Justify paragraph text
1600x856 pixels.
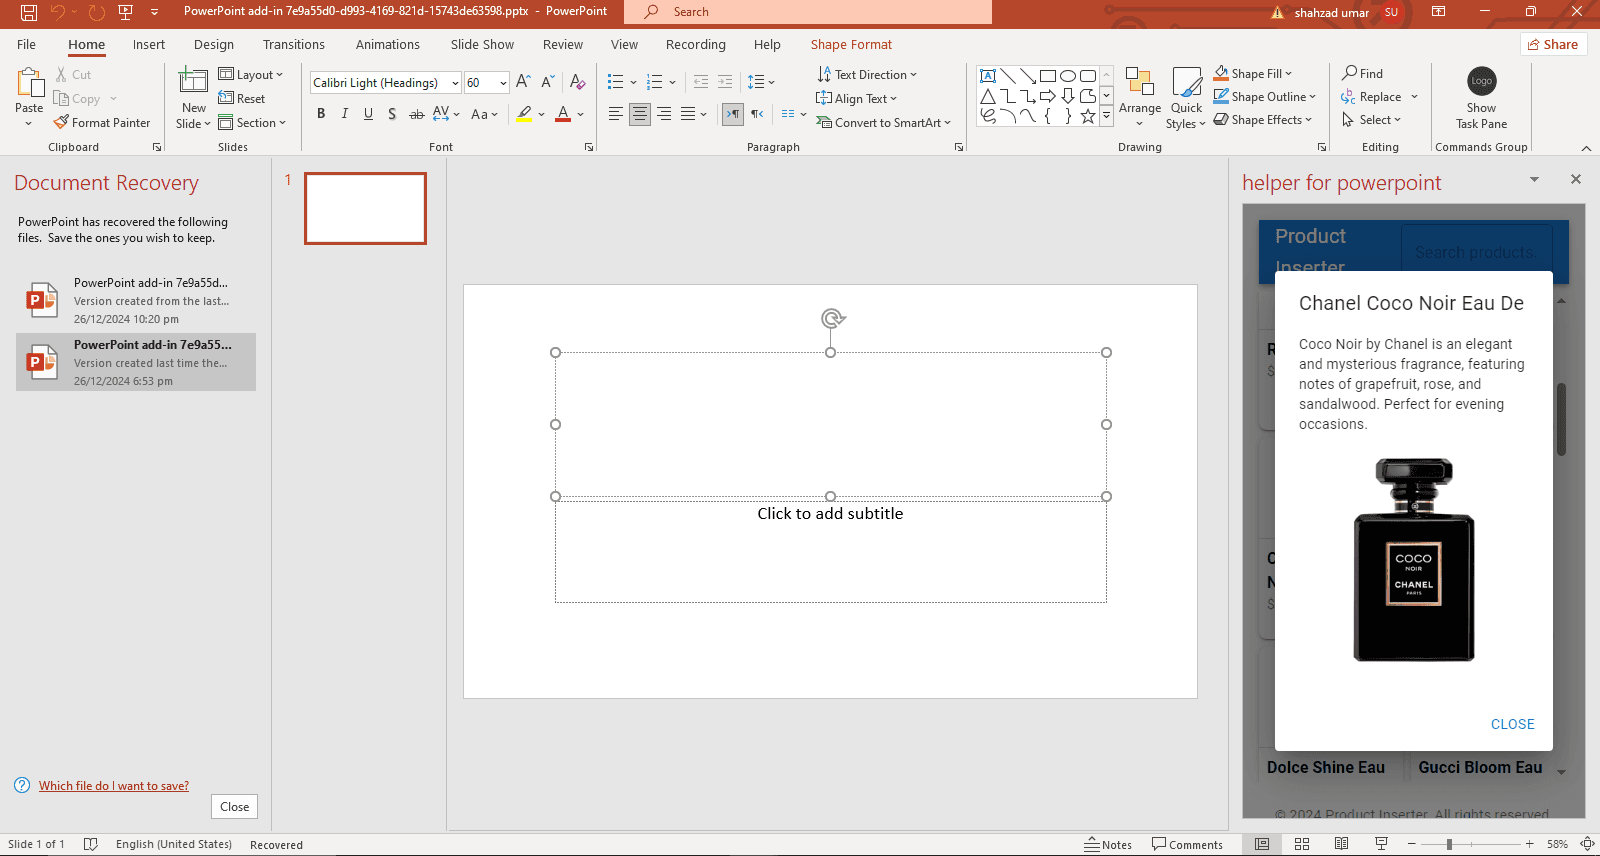688,114
